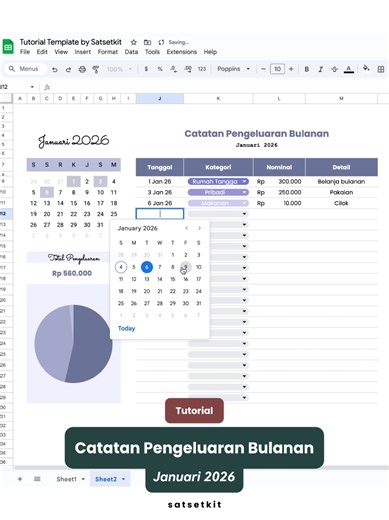Open the Extensions menu
The height and width of the screenshot is (520, 389).
[182, 52]
